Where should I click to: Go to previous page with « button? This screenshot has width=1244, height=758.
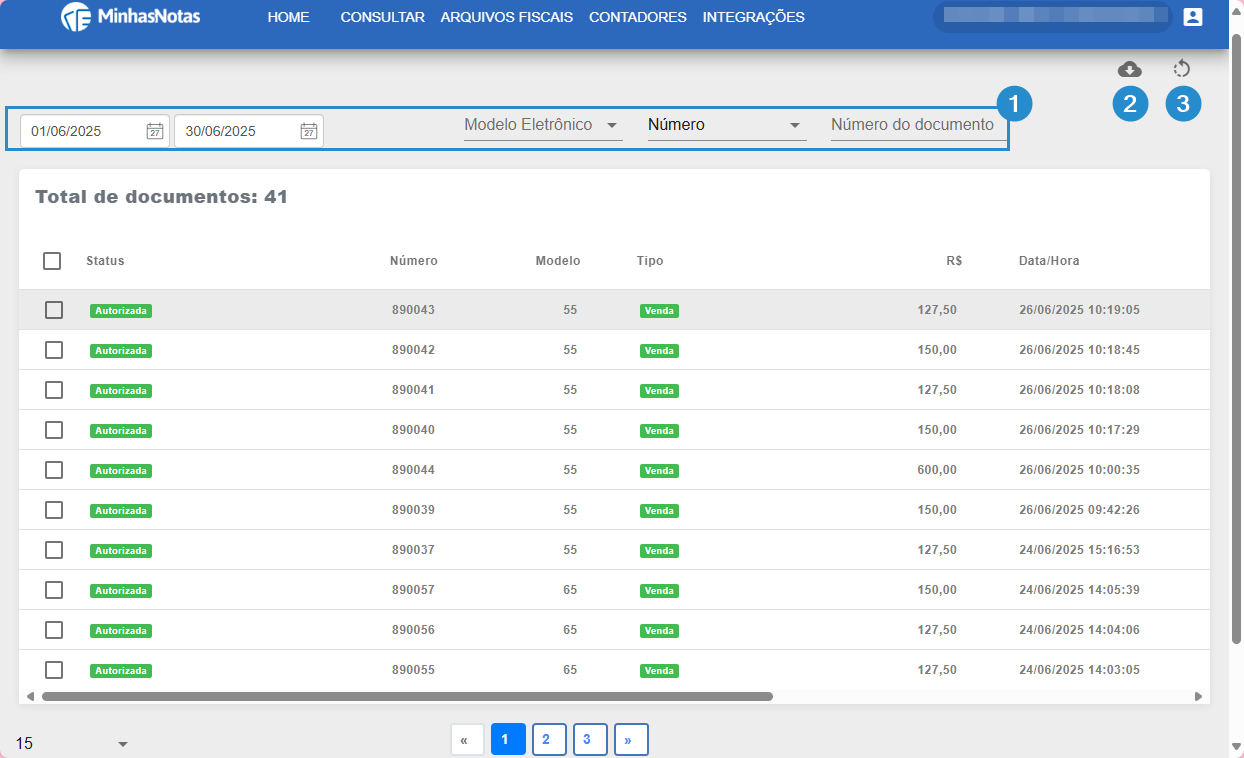465,740
